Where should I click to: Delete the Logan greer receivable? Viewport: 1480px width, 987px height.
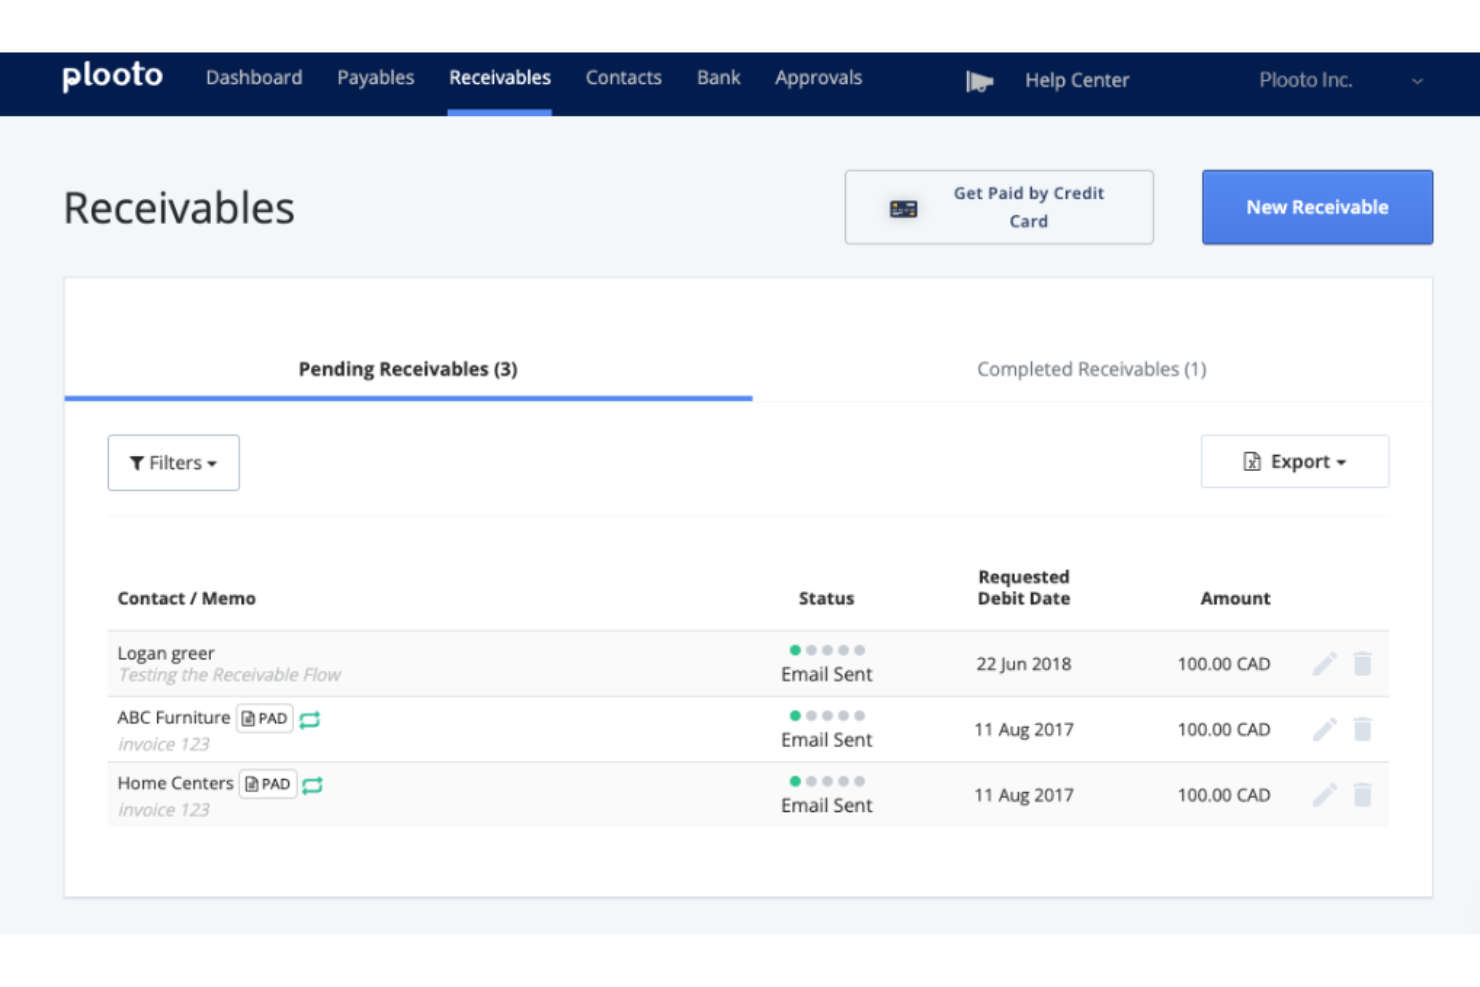coord(1362,663)
